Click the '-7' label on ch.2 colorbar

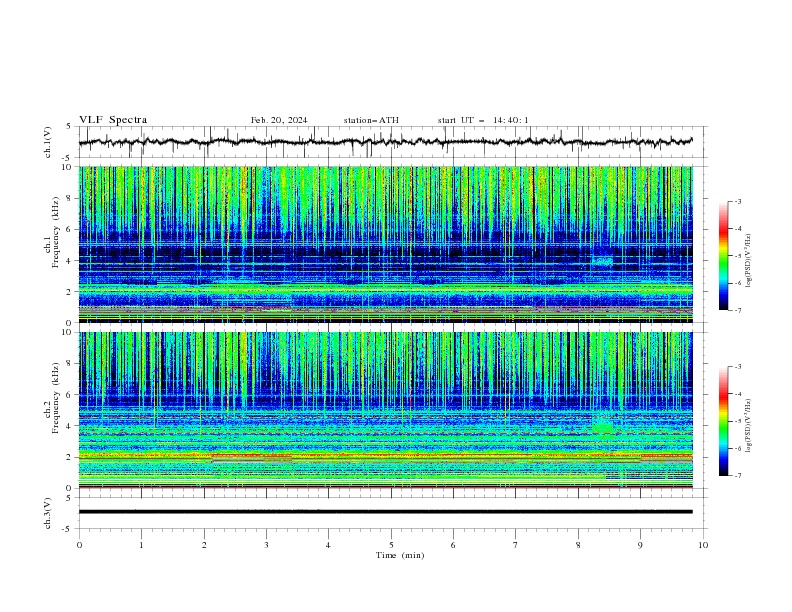pos(738,476)
